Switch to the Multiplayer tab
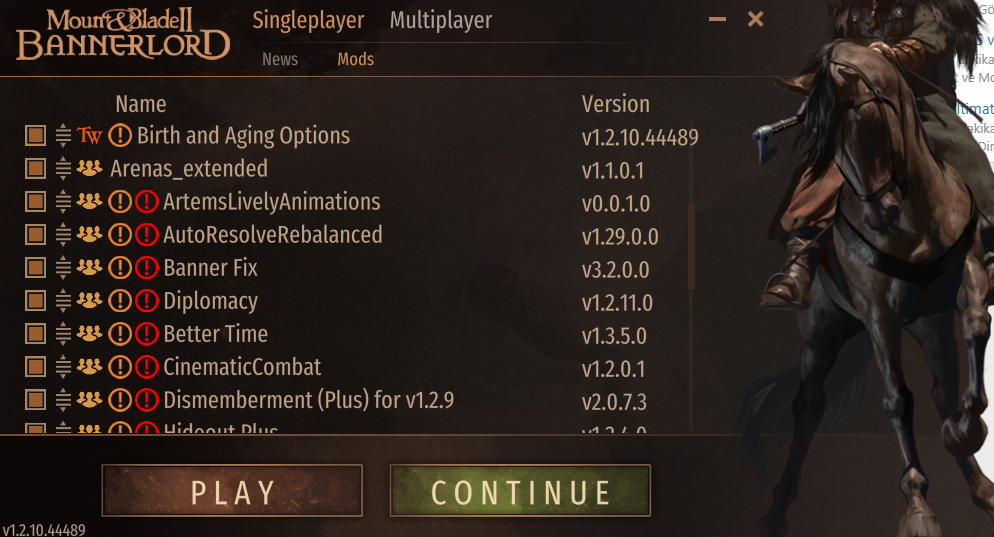 [x=441, y=20]
